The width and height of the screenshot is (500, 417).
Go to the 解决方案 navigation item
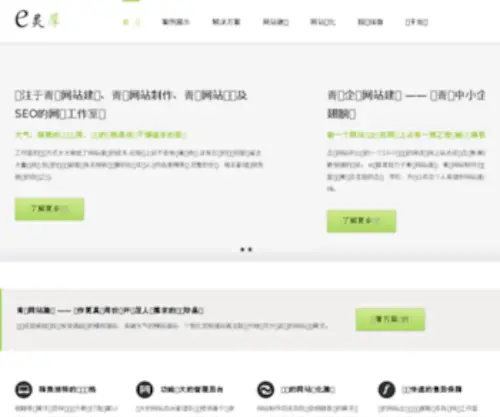[x=226, y=22]
